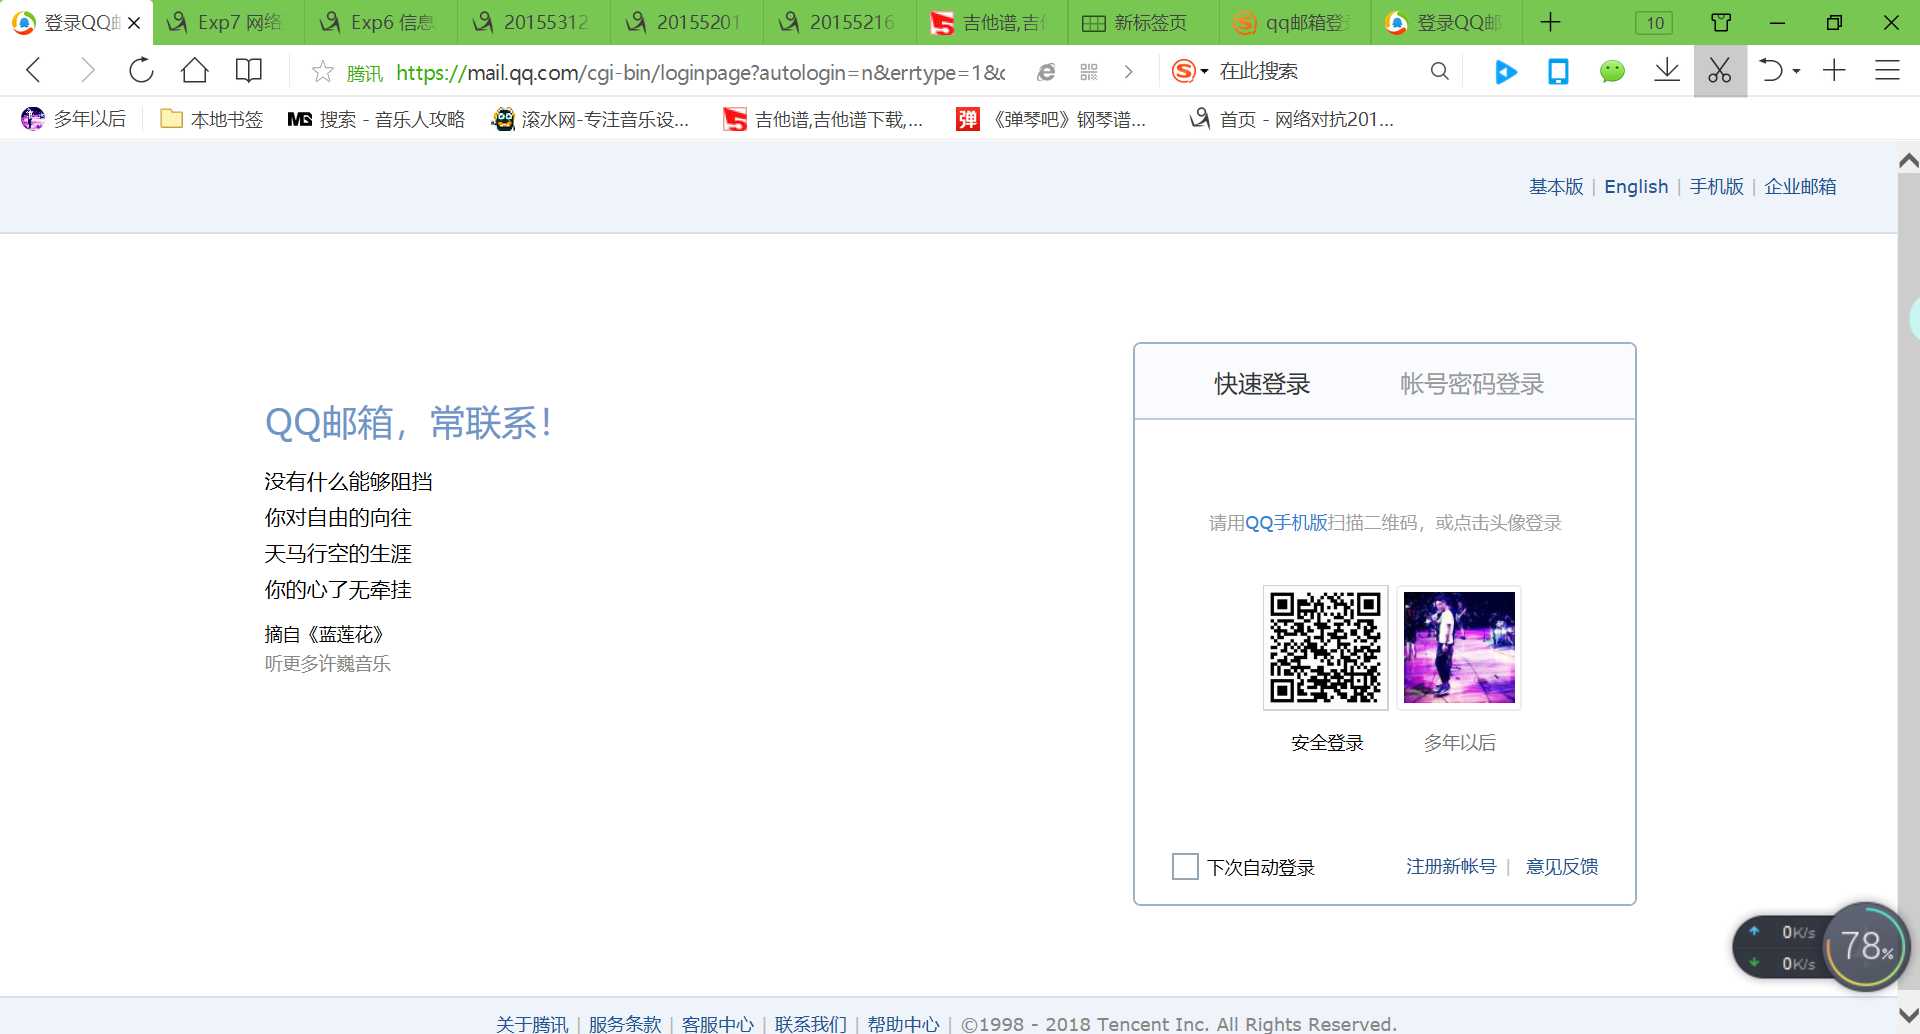Open the 搜索 - 音乐人攻略 bookmark
Image resolution: width=1920 pixels, height=1034 pixels.
tap(376, 119)
